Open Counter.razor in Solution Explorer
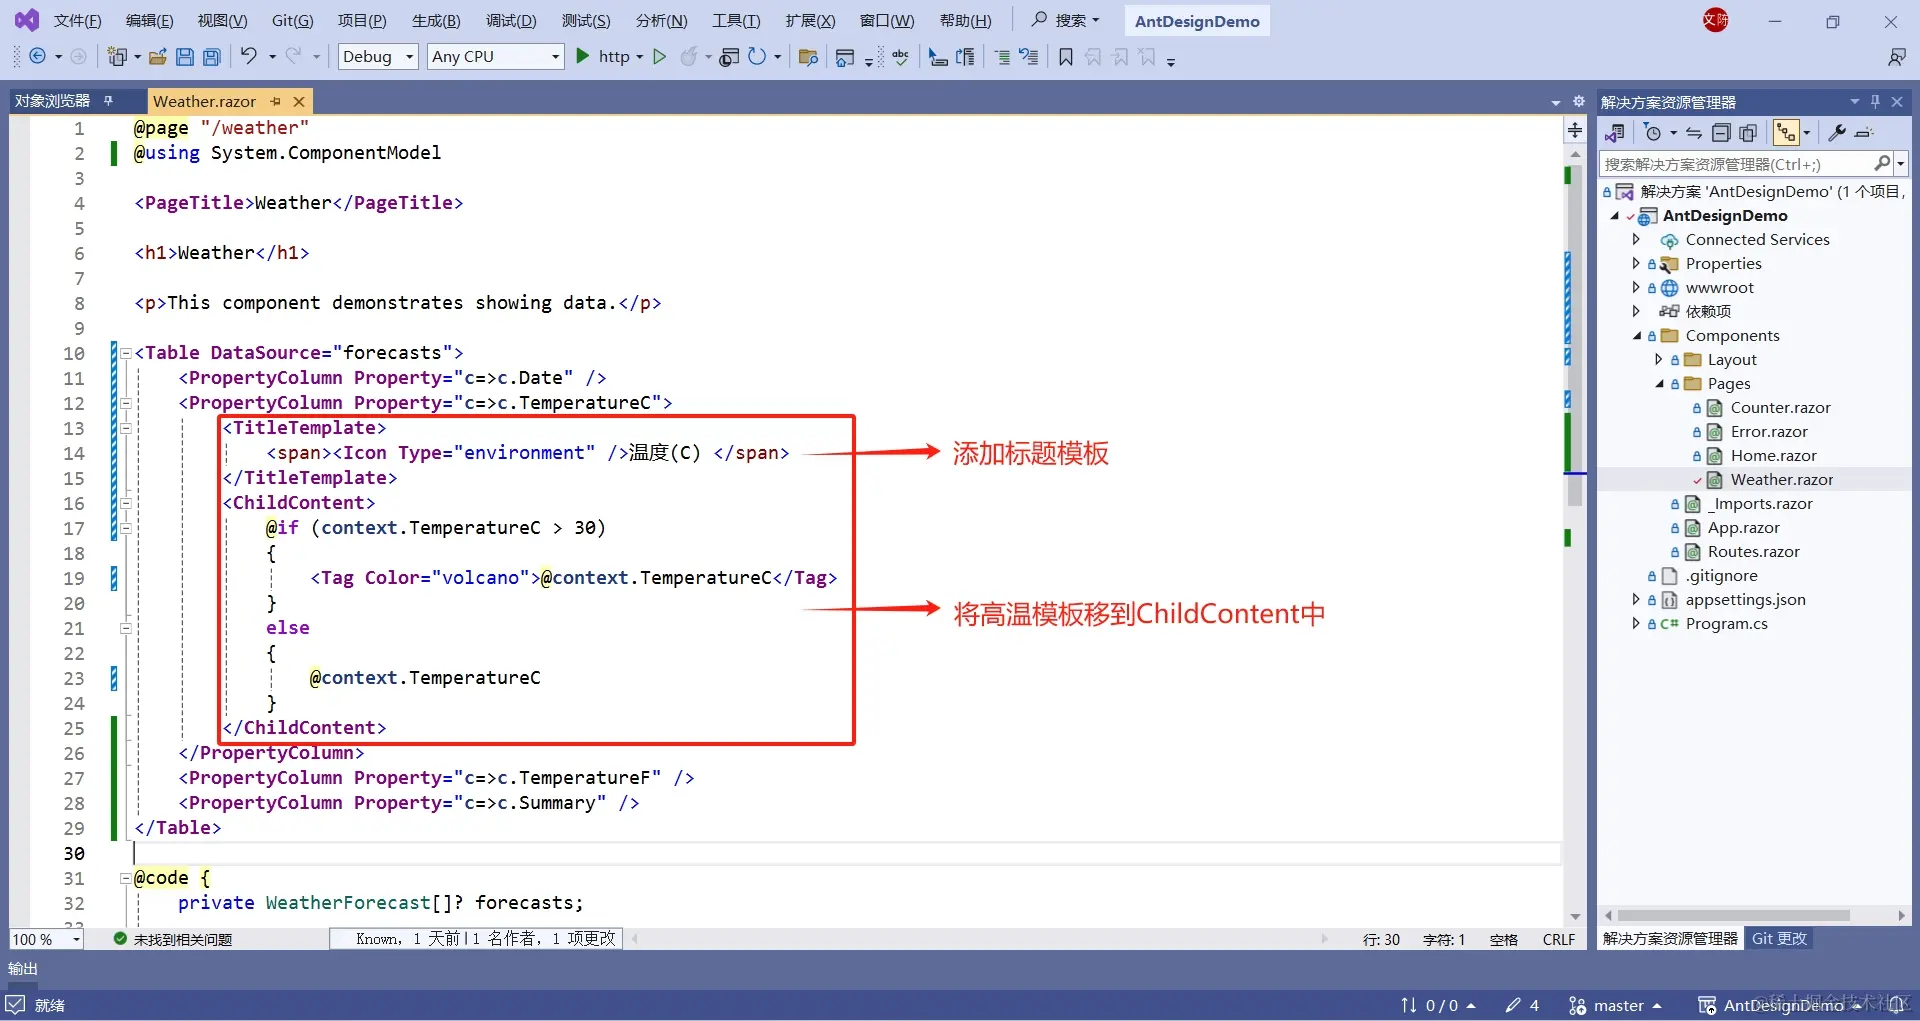 [1780, 408]
